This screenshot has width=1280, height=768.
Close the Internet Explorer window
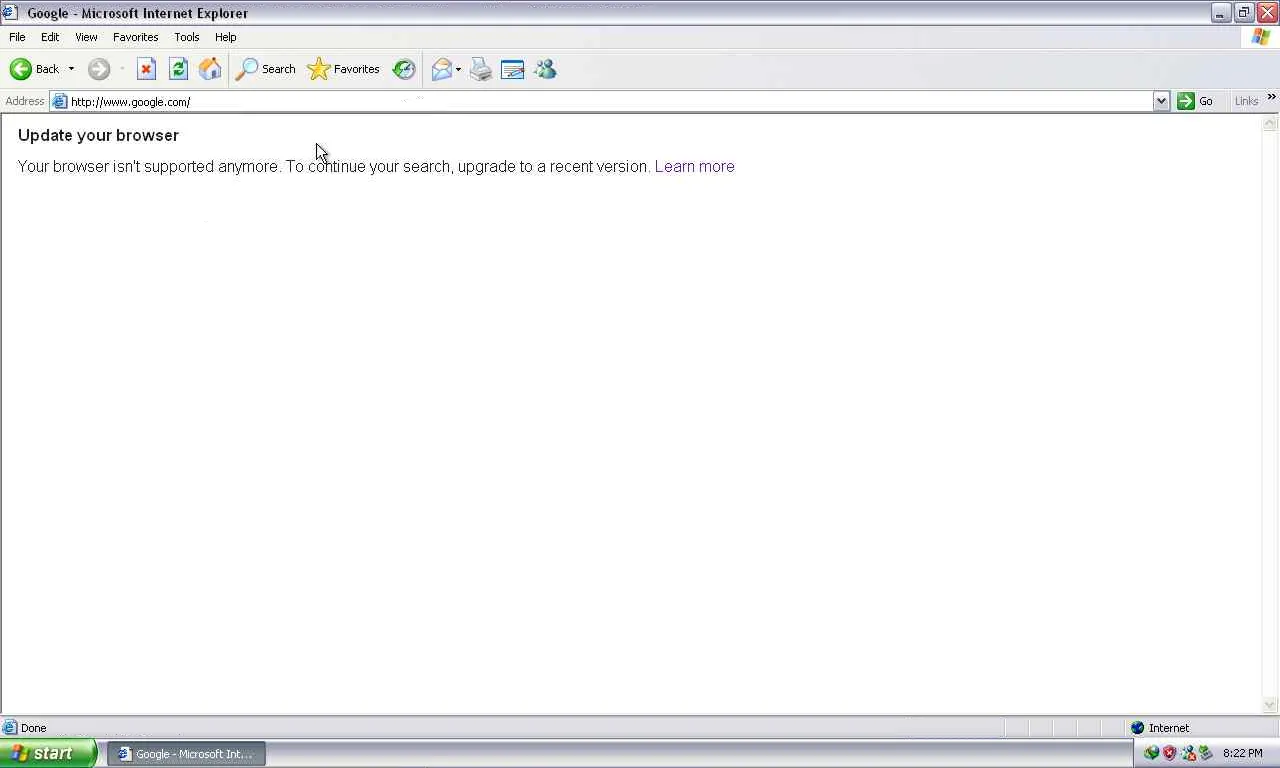coord(1267,13)
